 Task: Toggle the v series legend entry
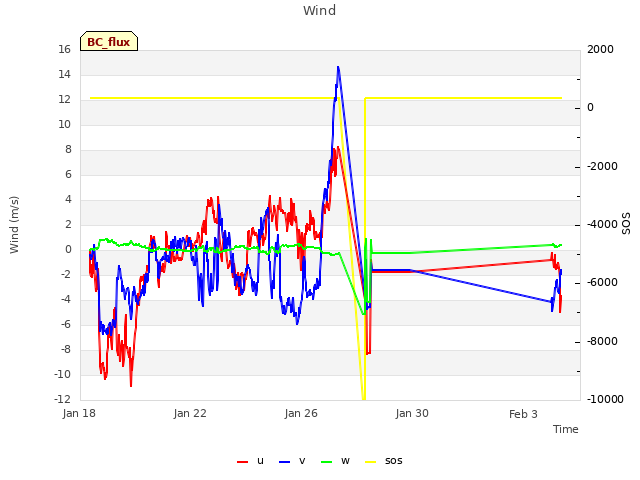click(x=292, y=461)
